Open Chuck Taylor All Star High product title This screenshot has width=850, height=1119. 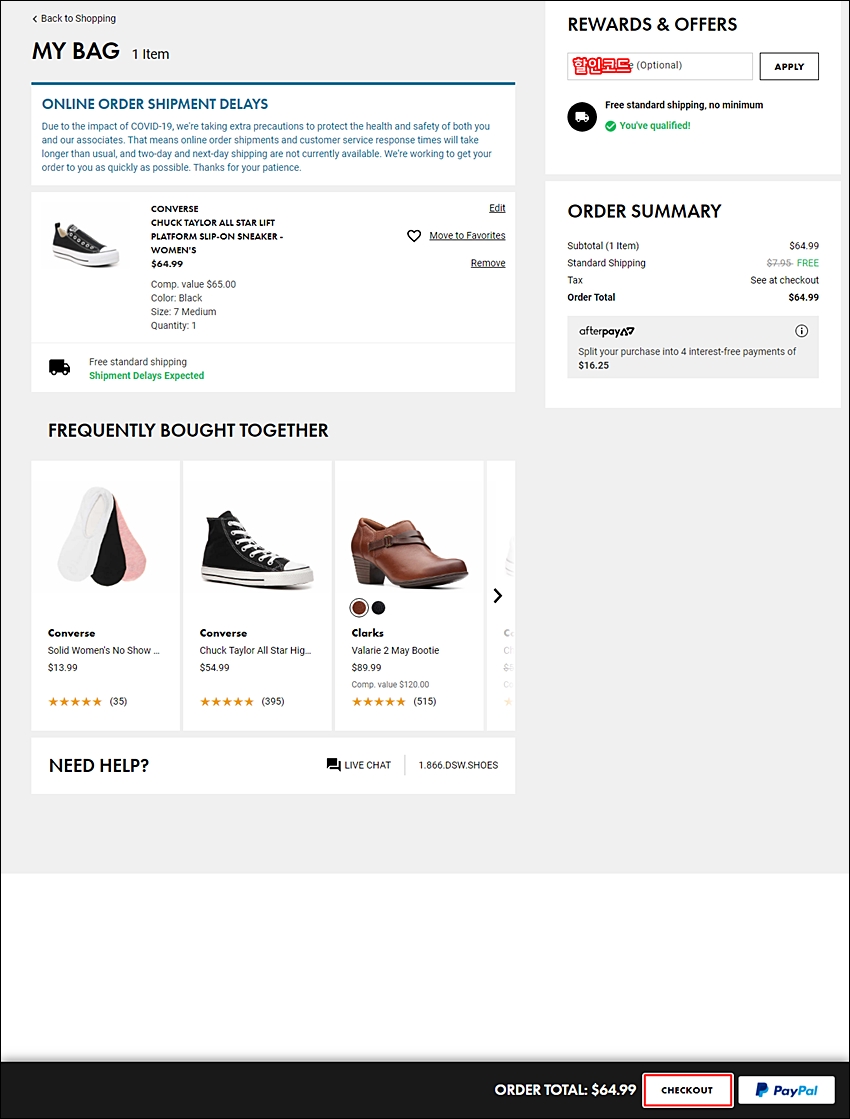pos(255,651)
